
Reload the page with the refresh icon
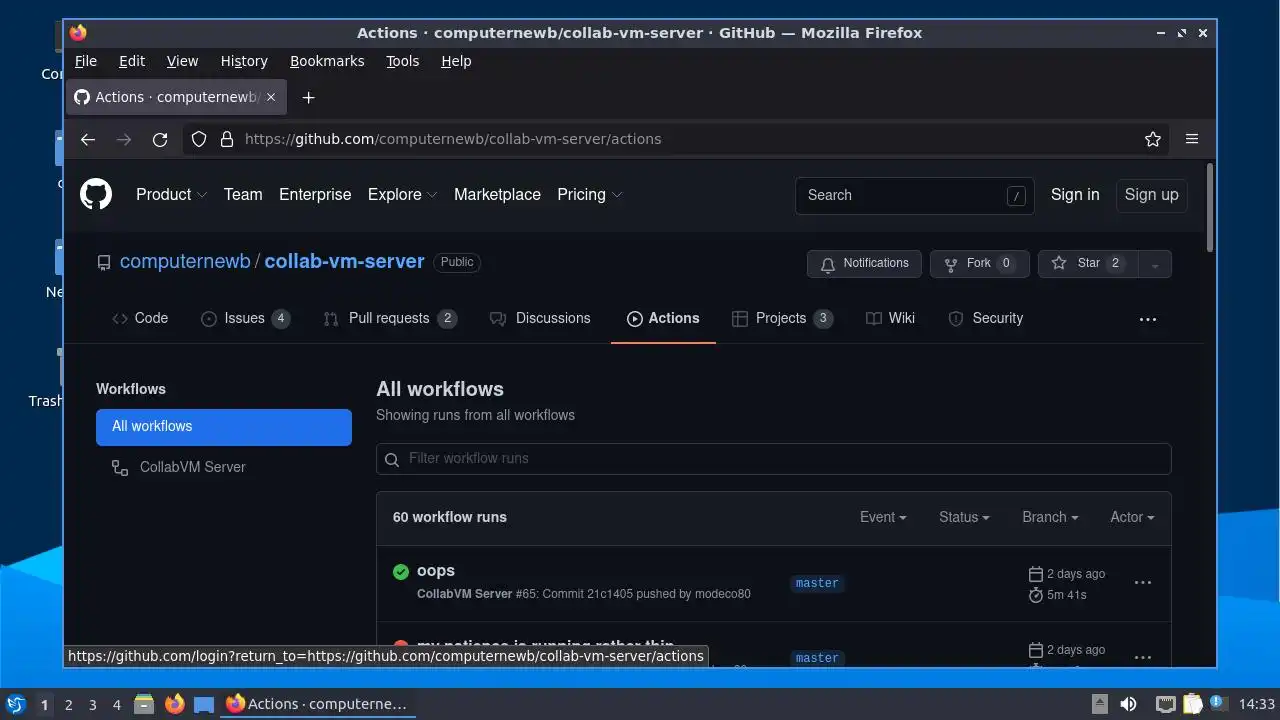[160, 139]
